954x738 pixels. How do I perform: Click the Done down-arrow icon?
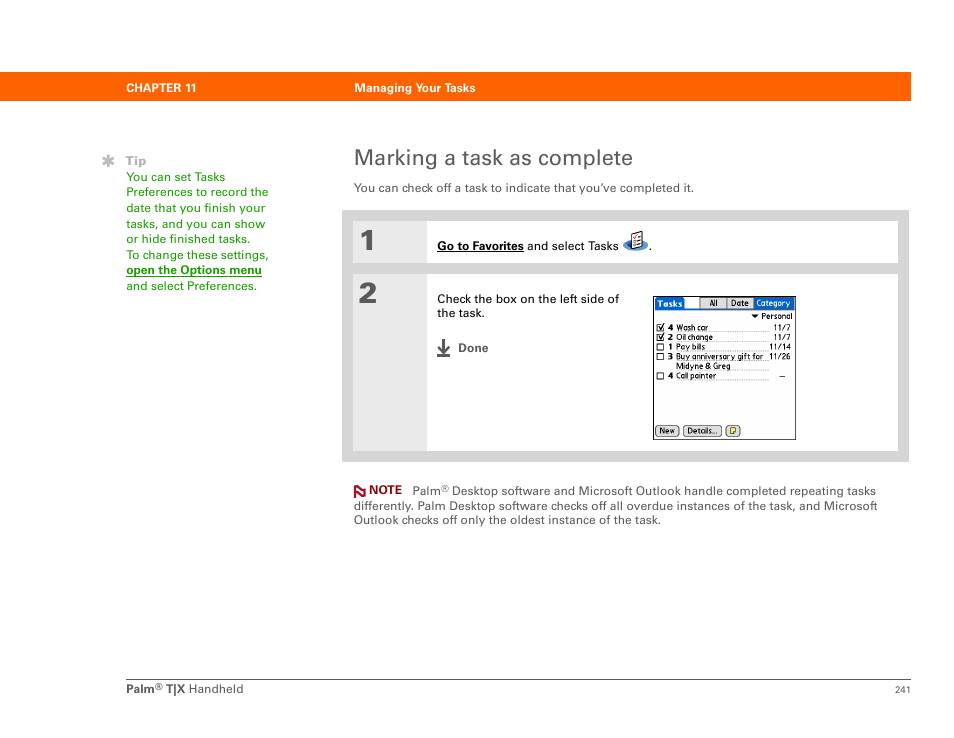444,348
